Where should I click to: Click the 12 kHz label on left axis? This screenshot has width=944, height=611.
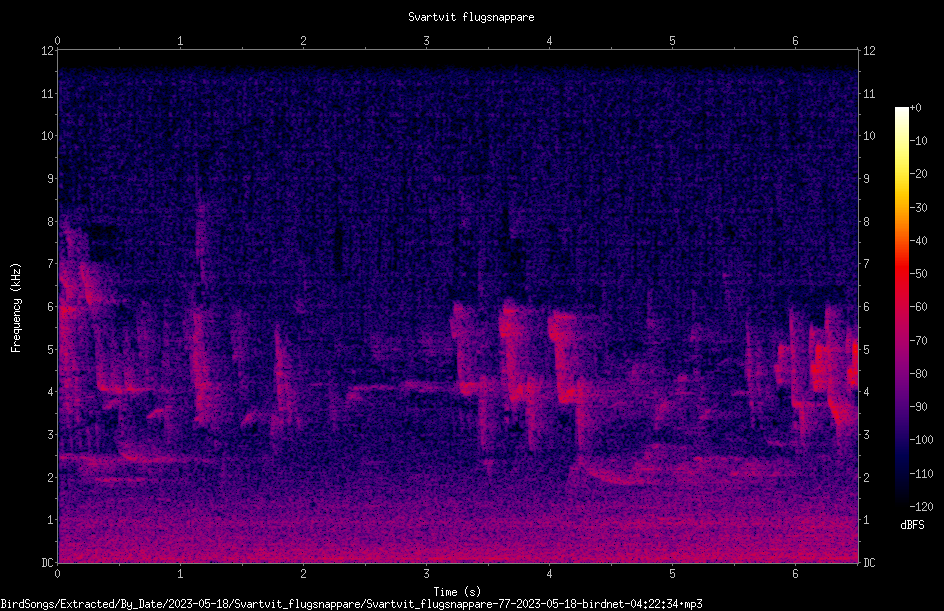point(48,51)
